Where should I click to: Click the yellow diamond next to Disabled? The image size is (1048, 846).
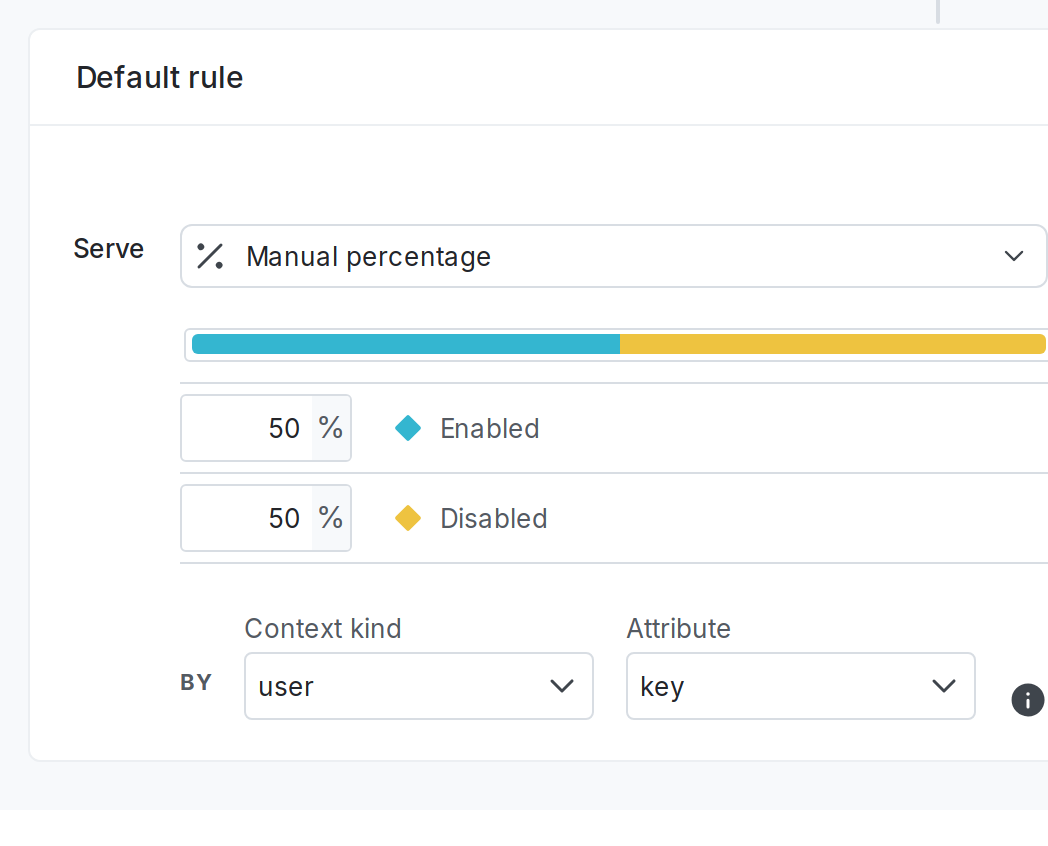[x=408, y=519]
